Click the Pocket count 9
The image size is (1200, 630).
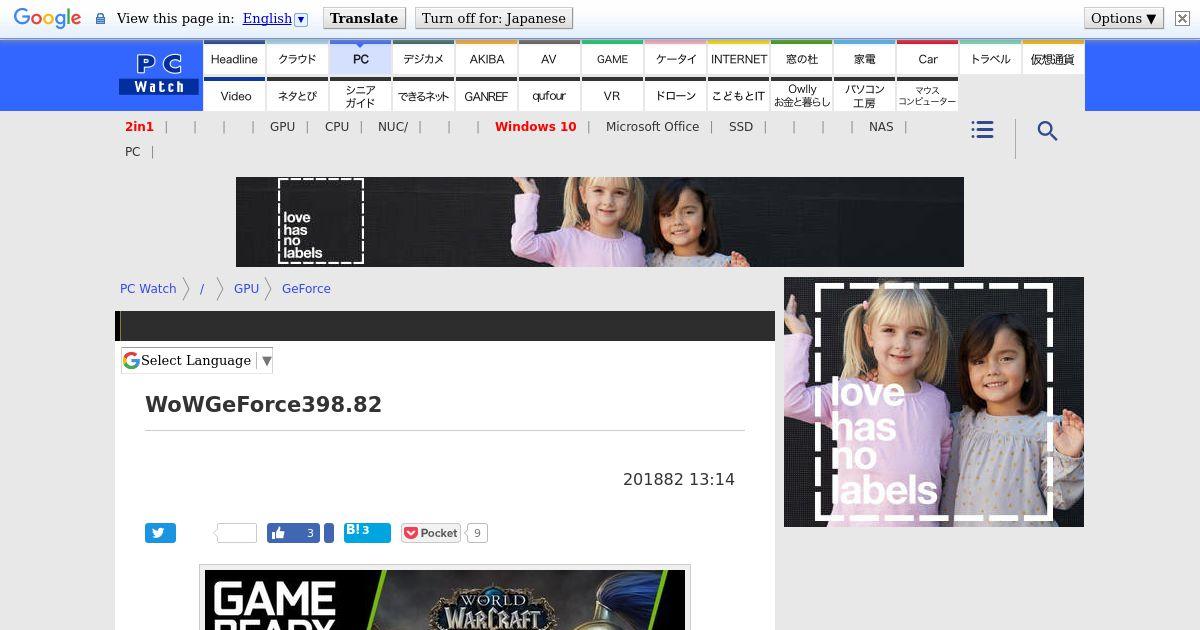coord(477,533)
